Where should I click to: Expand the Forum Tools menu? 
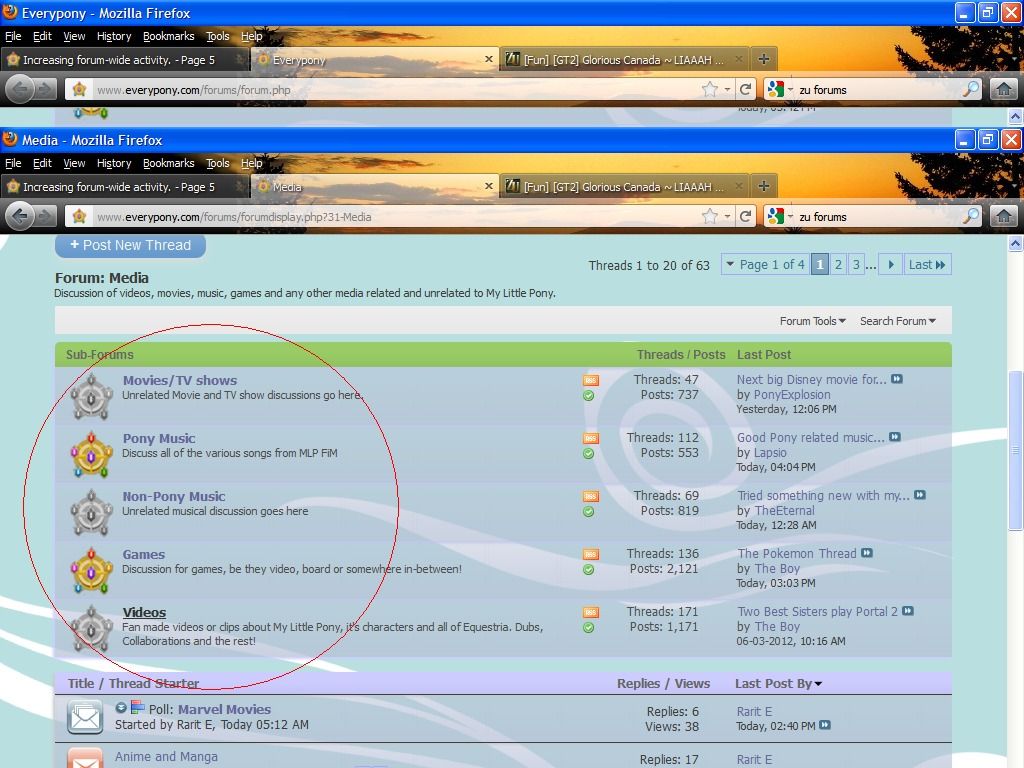(x=812, y=321)
